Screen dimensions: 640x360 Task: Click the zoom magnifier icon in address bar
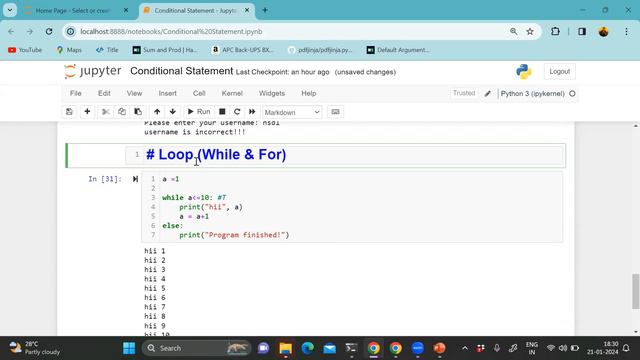coord(513,31)
